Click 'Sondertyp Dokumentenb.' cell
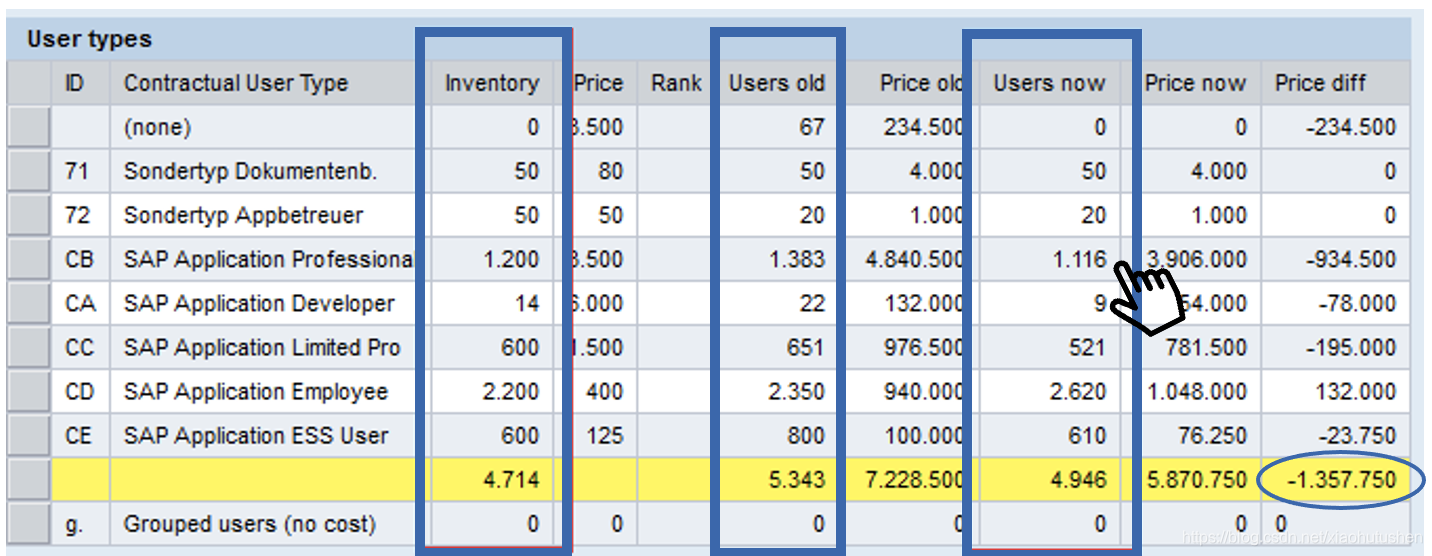 click(x=263, y=171)
